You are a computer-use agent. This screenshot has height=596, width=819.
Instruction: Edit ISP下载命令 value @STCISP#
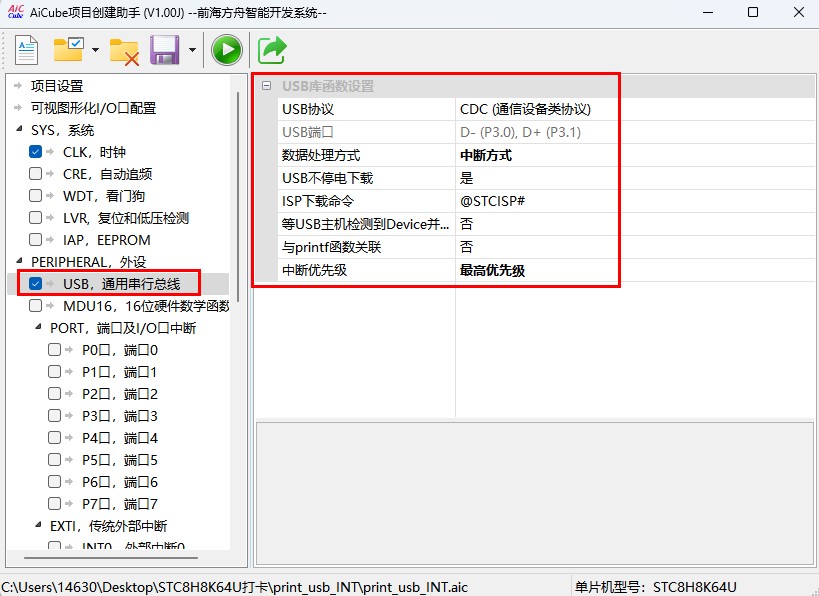635,201
